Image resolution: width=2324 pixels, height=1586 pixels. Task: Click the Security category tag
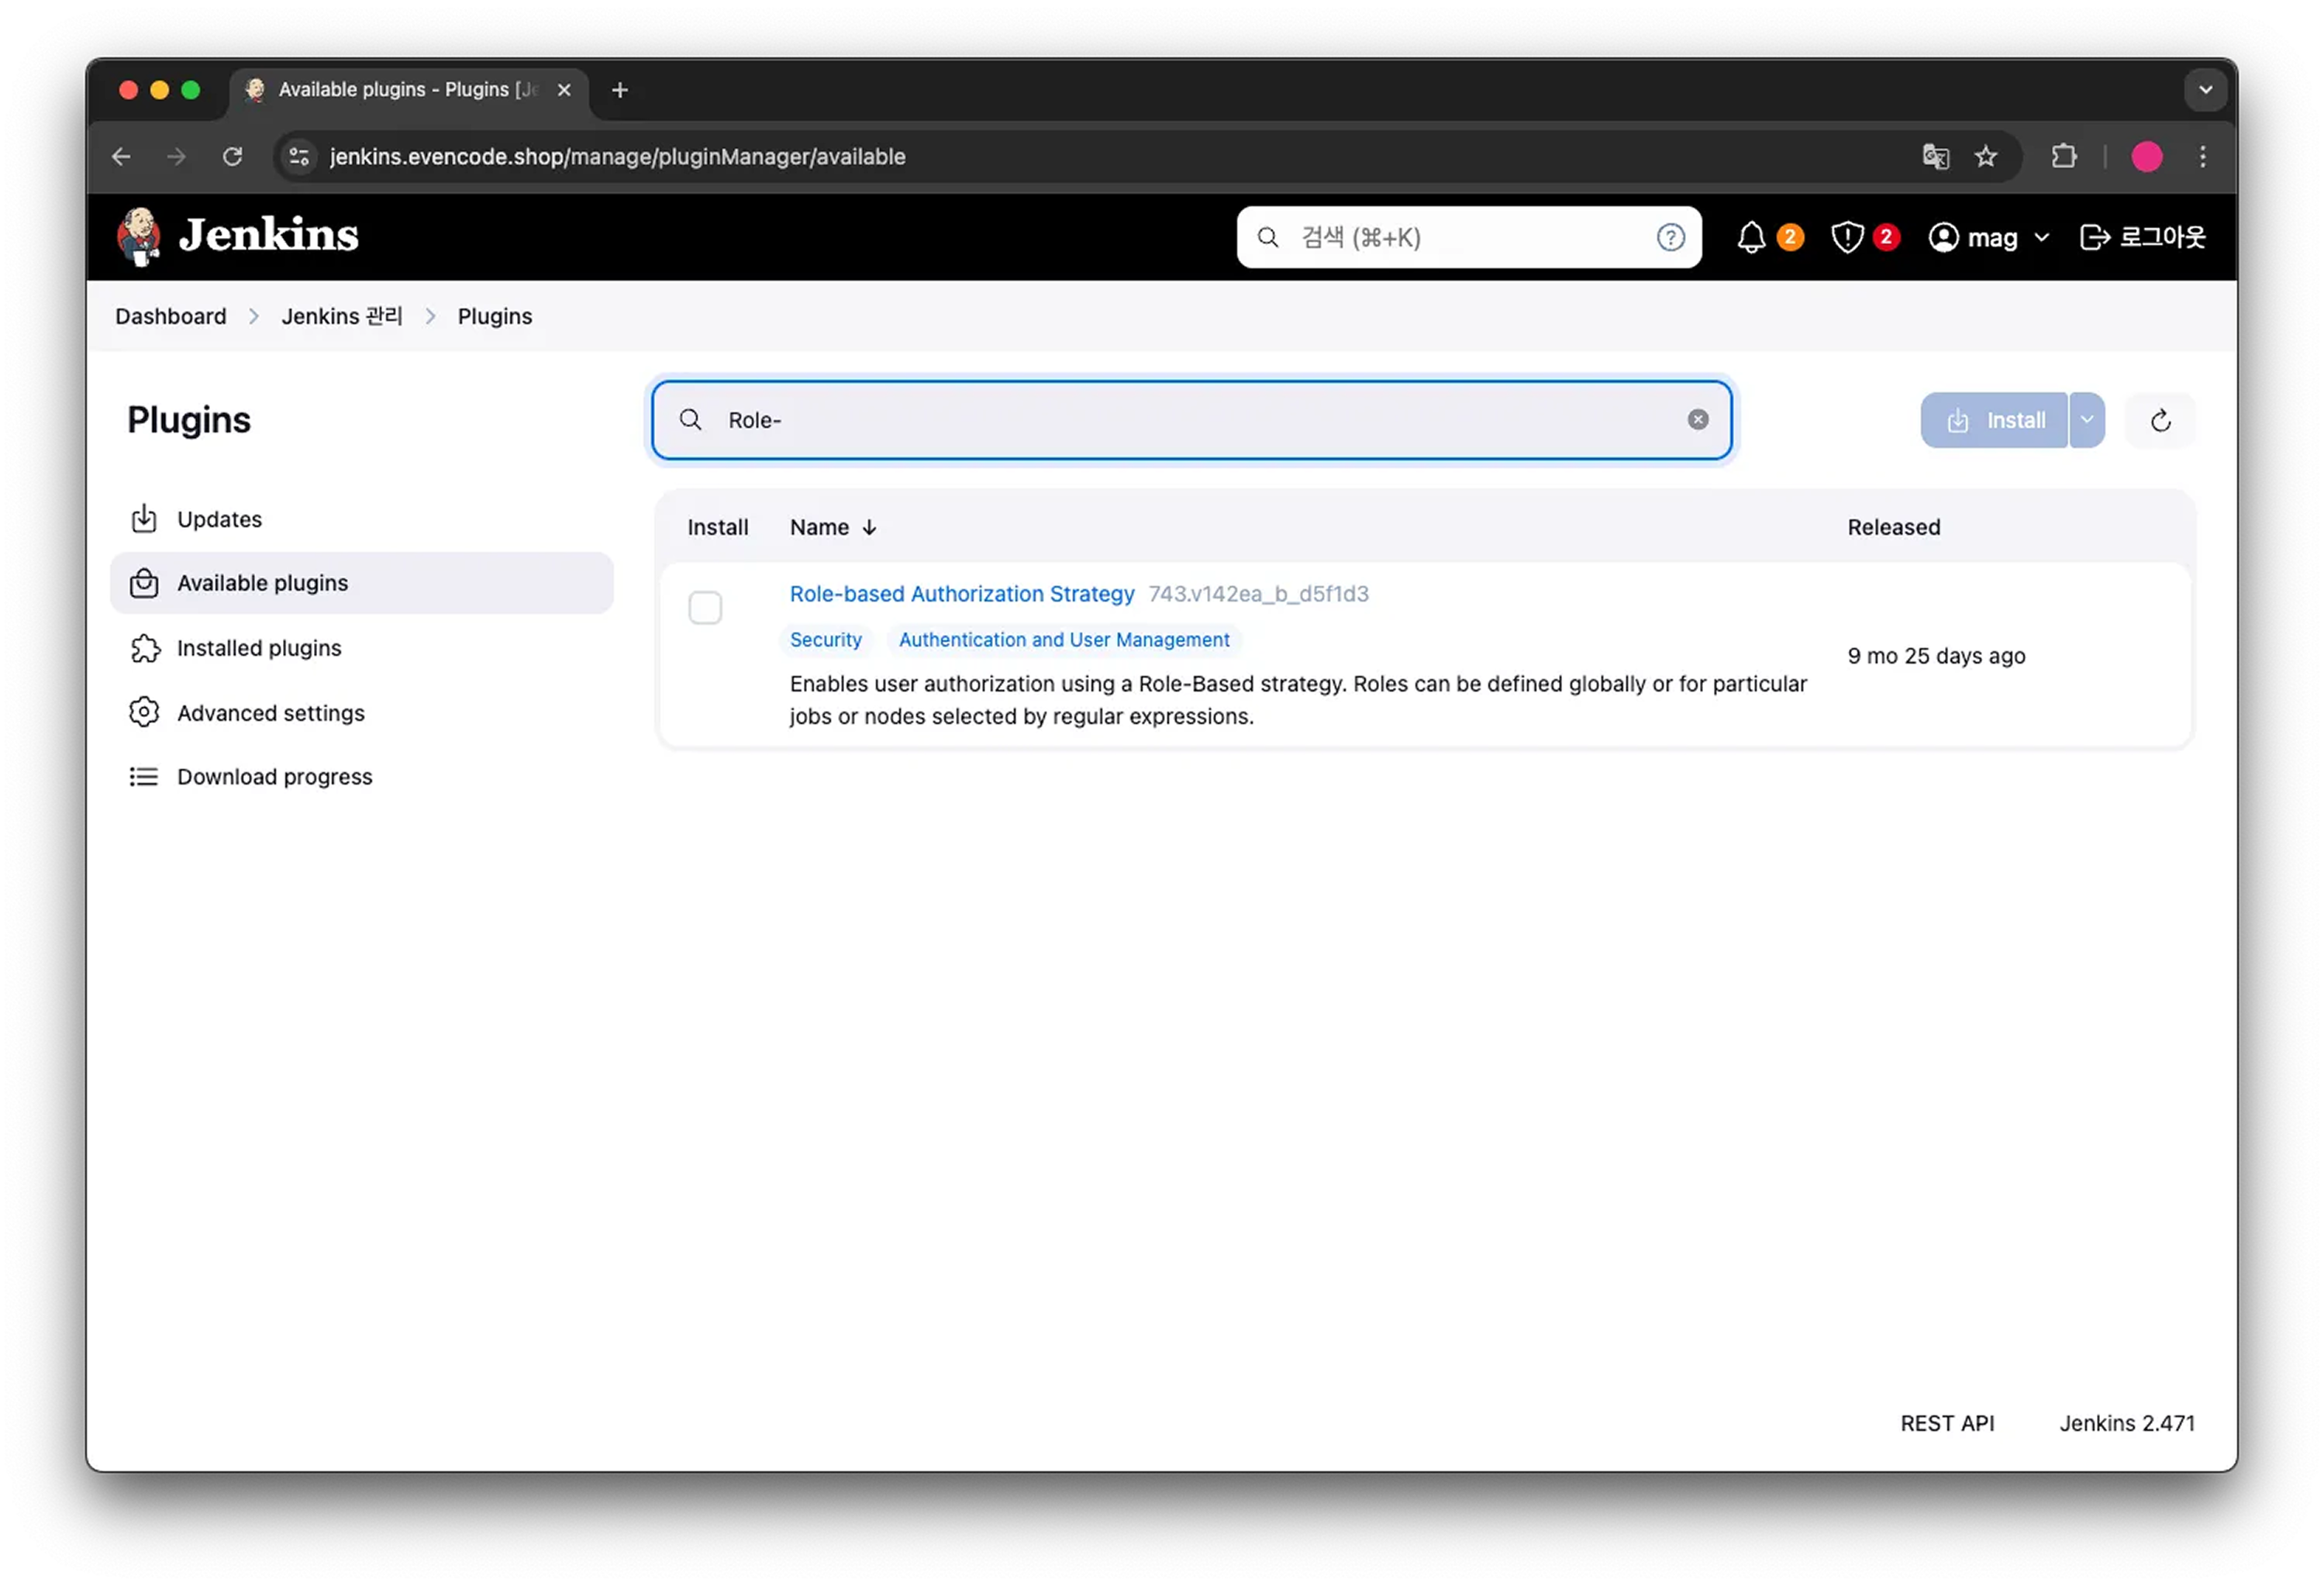(x=825, y=640)
